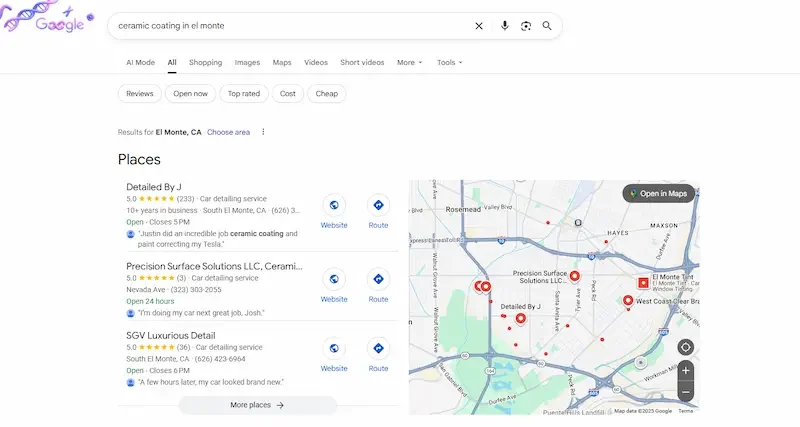Screen dimensions: 800x427
Task: Click the More places button
Action: (x=257, y=405)
